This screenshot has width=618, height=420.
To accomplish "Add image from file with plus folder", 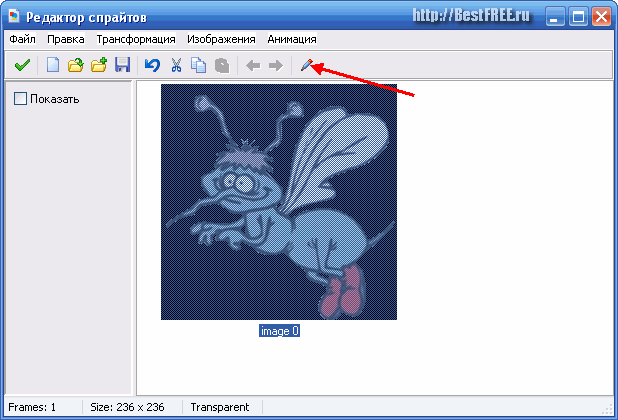I will tap(99, 65).
